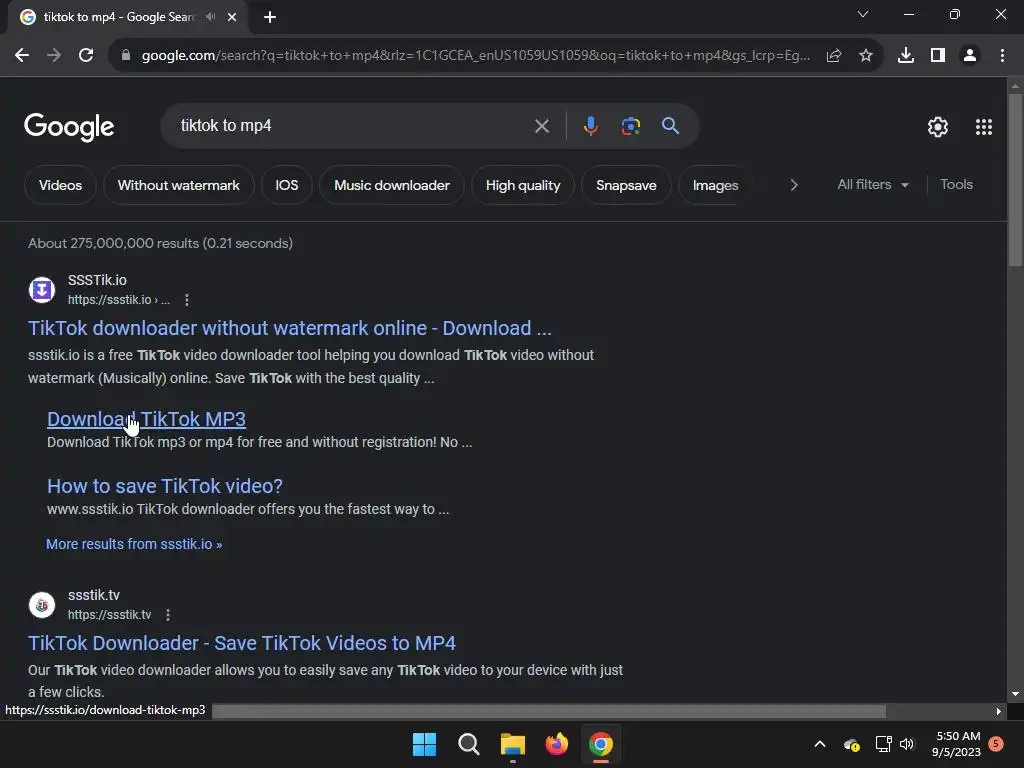Submit search with magnifier icon
The image size is (1024, 768).
(671, 126)
